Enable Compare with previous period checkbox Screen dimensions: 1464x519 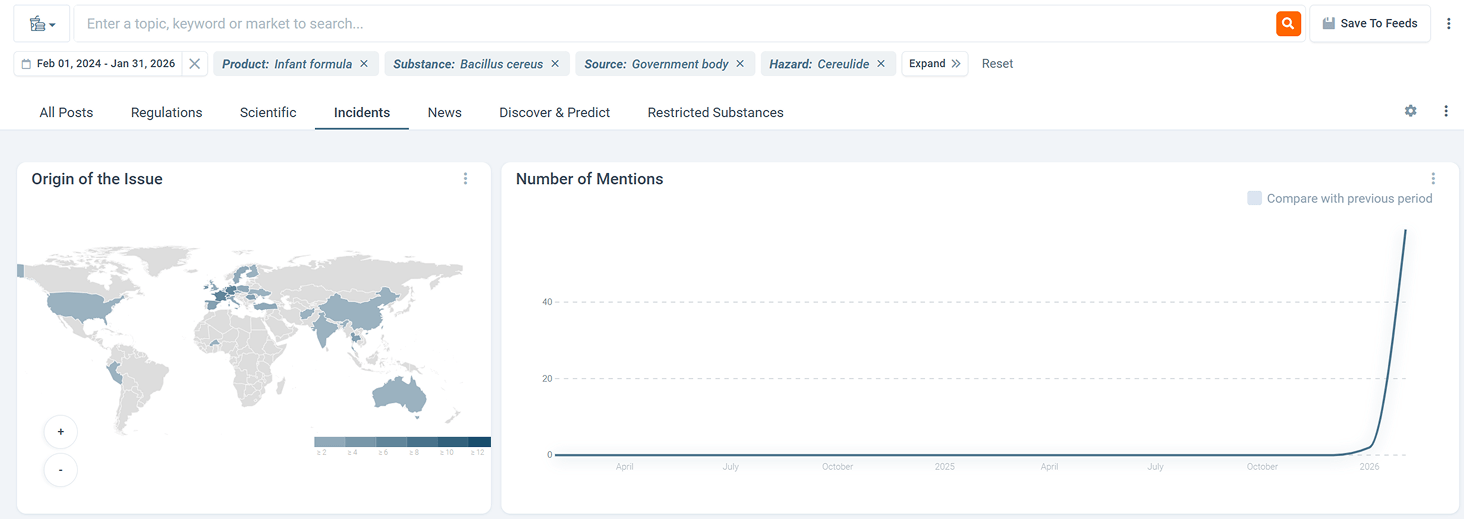(1254, 198)
